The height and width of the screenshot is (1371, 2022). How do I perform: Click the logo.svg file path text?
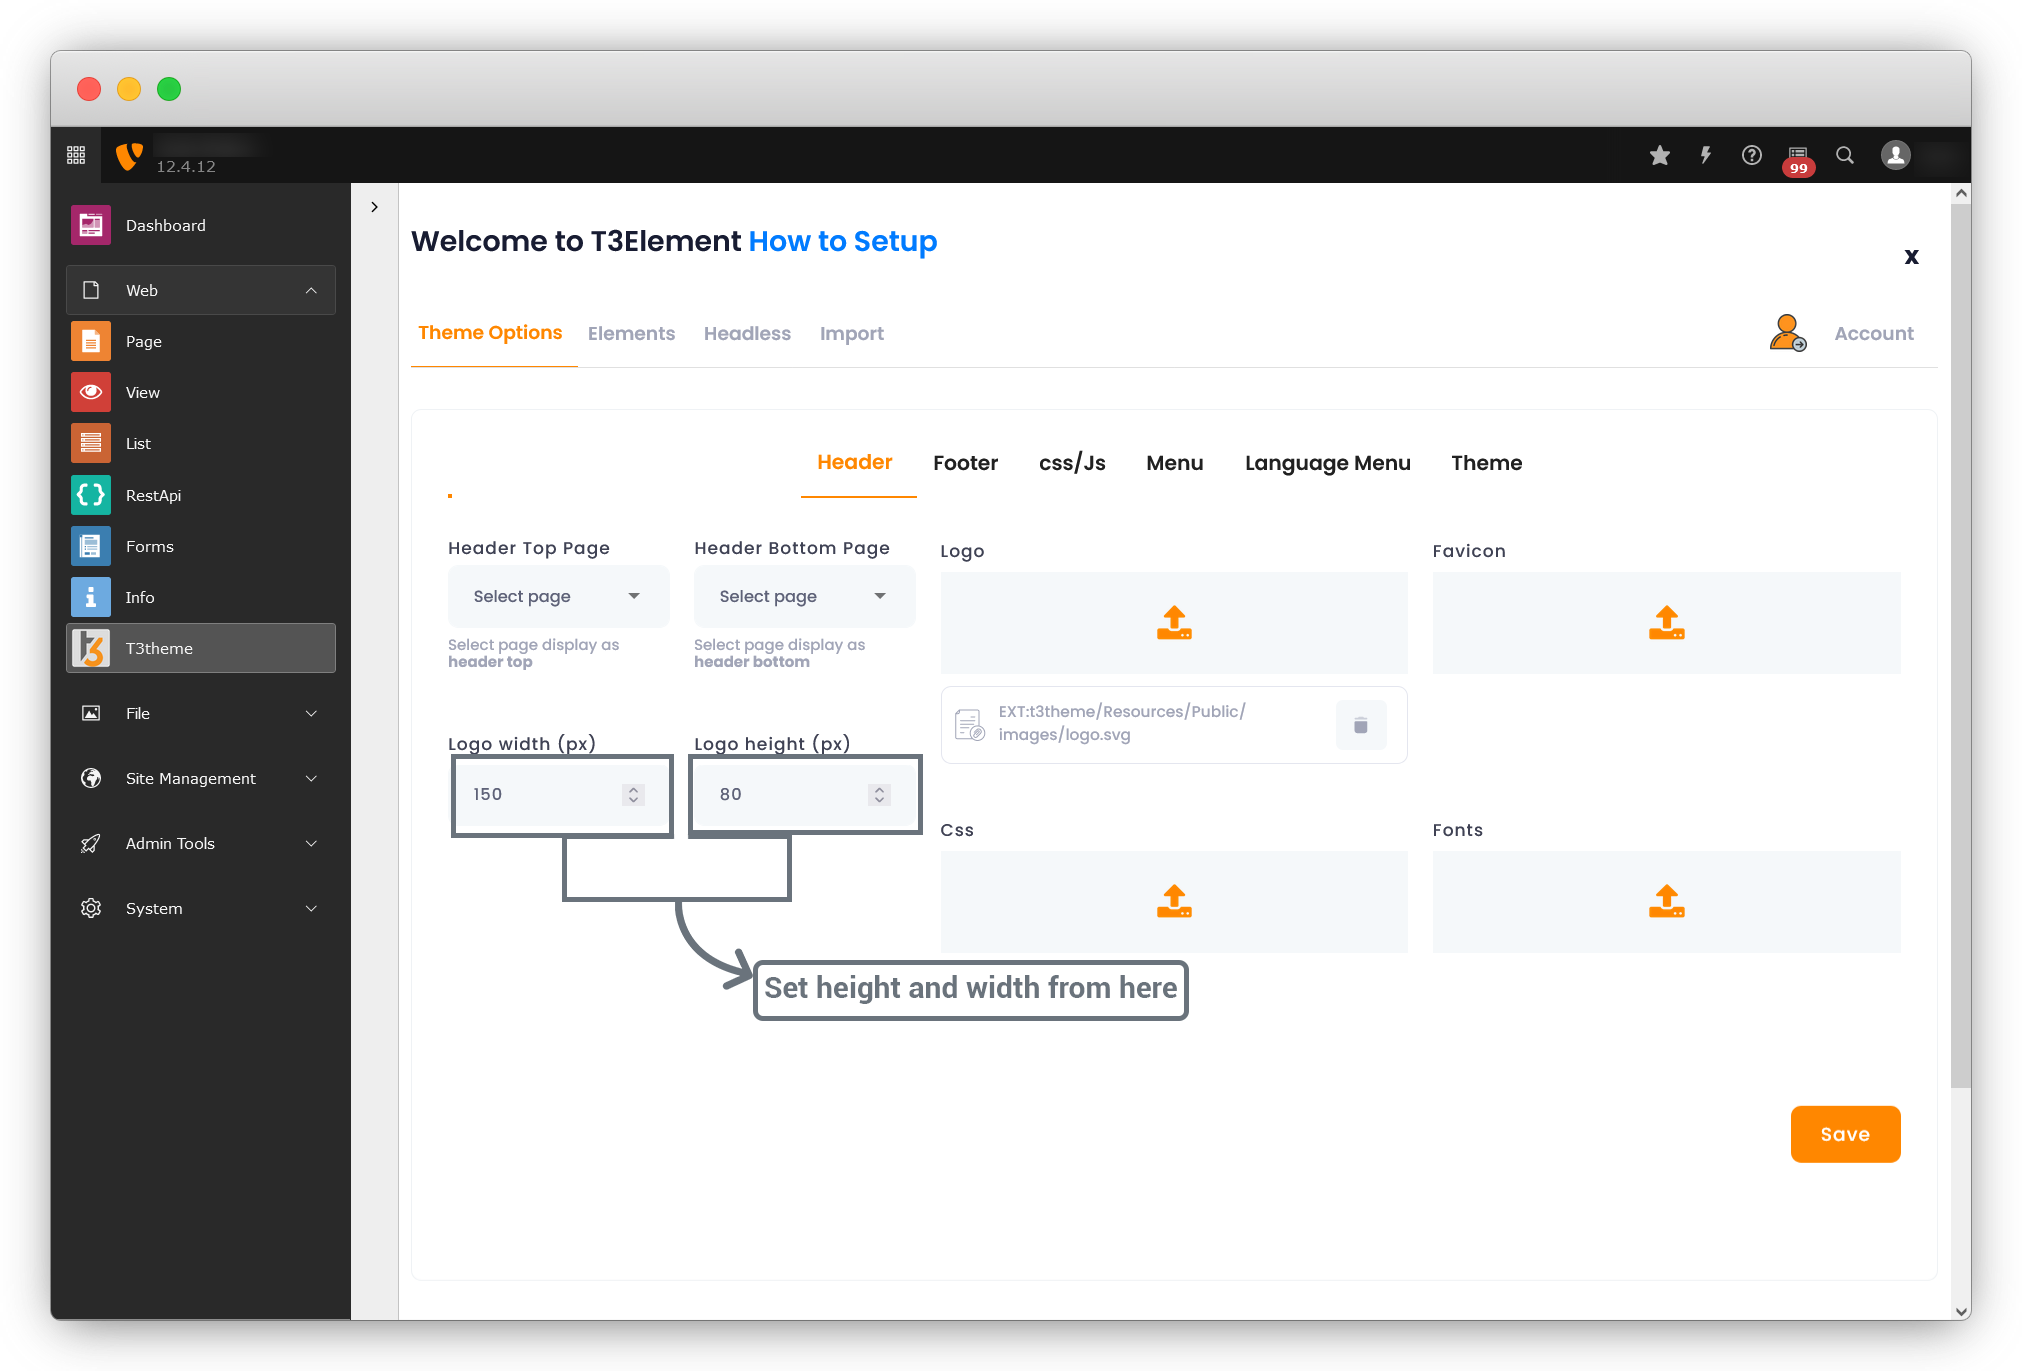(x=1122, y=723)
